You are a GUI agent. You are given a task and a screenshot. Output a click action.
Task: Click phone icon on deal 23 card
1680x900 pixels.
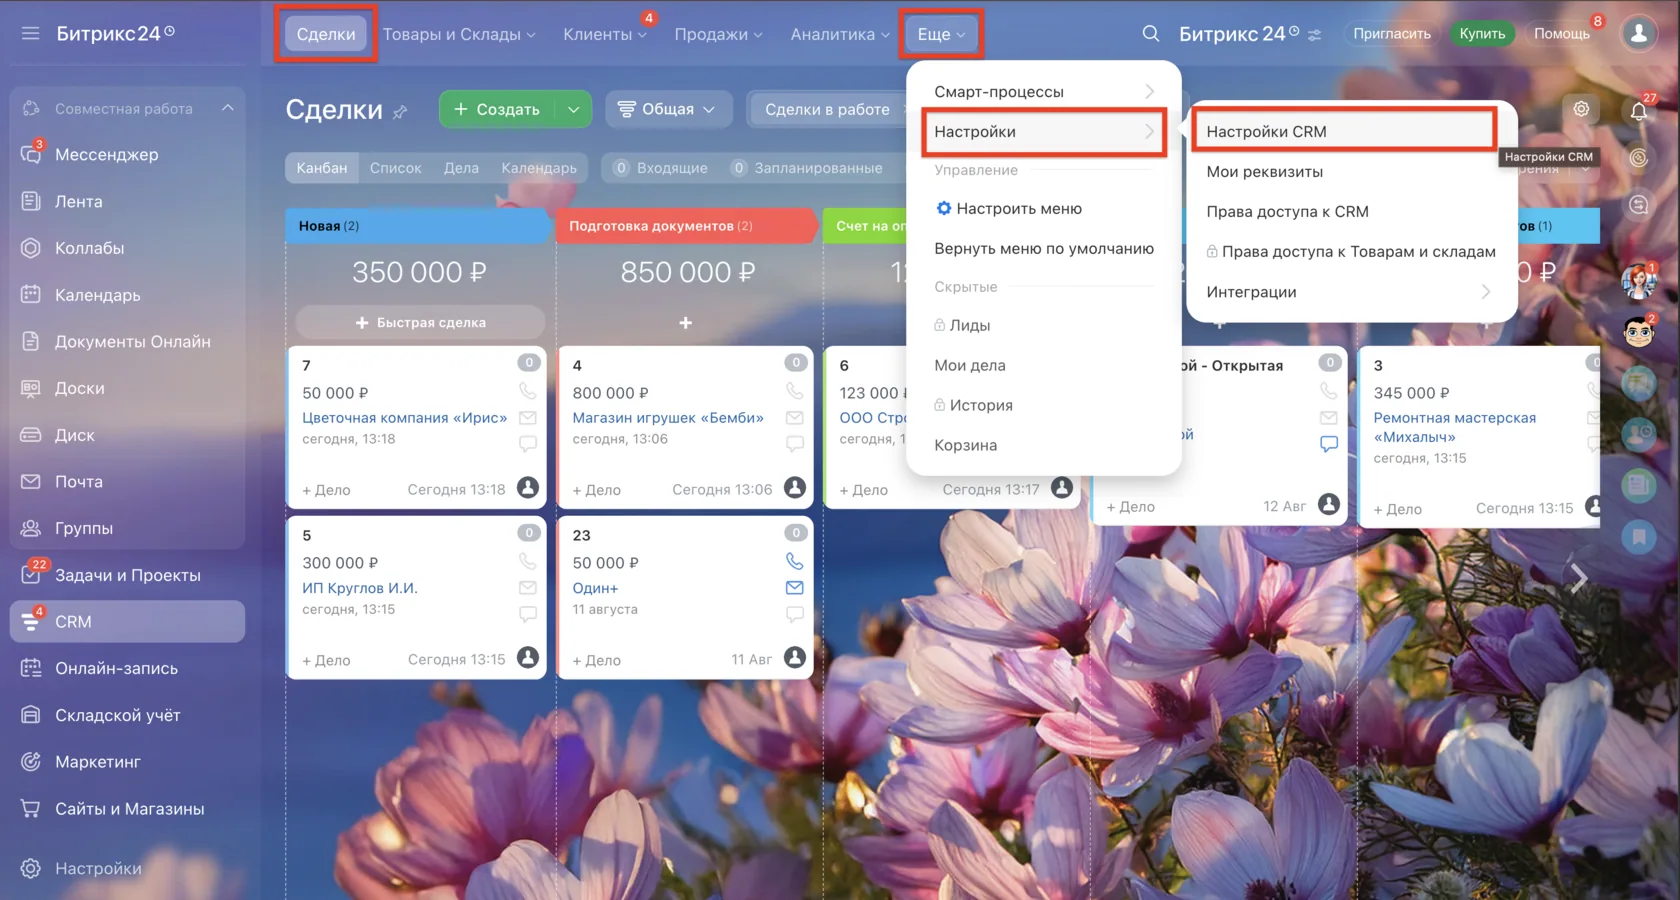794,561
